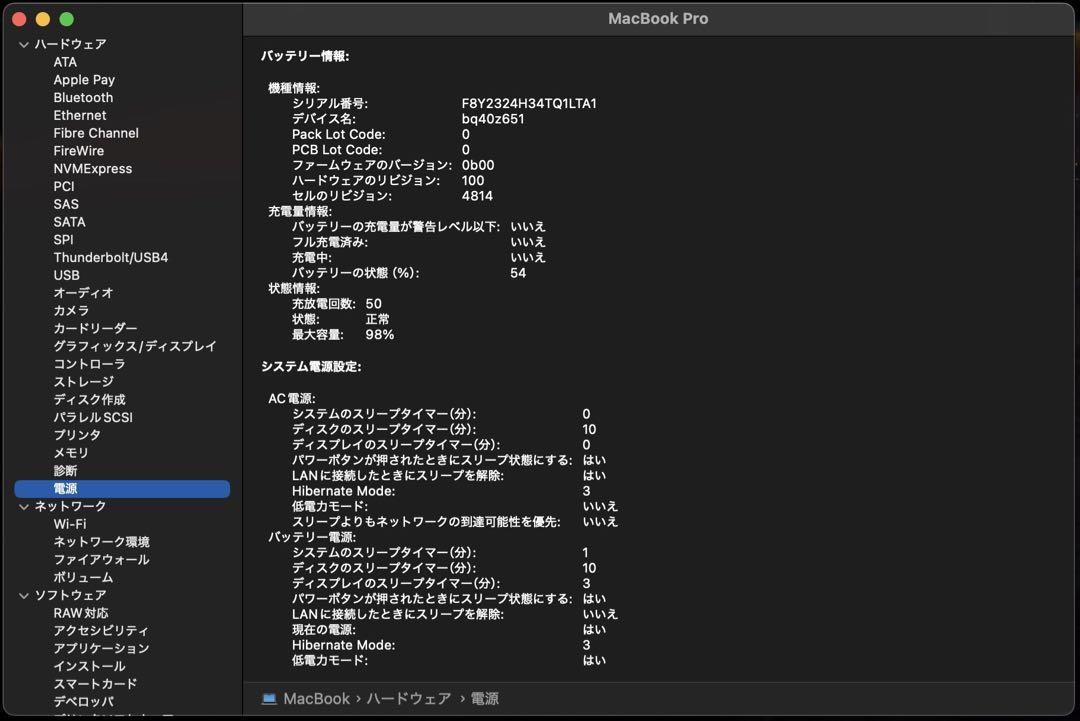Image resolution: width=1080 pixels, height=721 pixels.
Task: Select ボリューム in the sidebar
Action: (x=83, y=578)
